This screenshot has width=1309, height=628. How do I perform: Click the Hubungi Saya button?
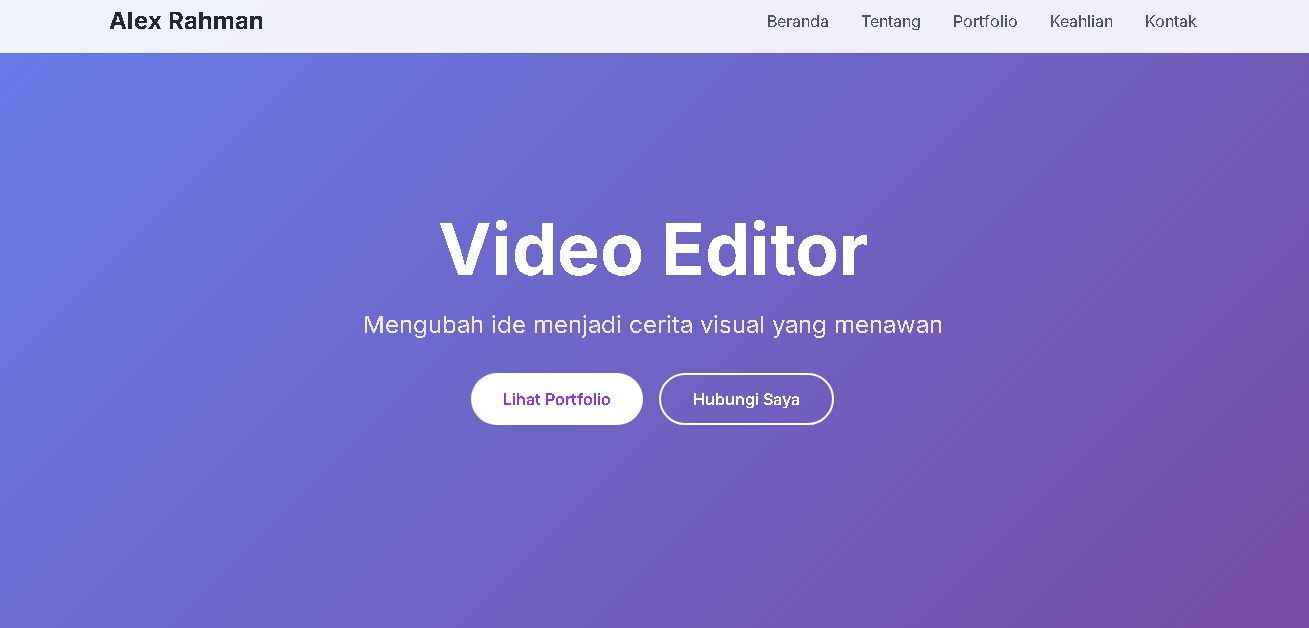(746, 399)
